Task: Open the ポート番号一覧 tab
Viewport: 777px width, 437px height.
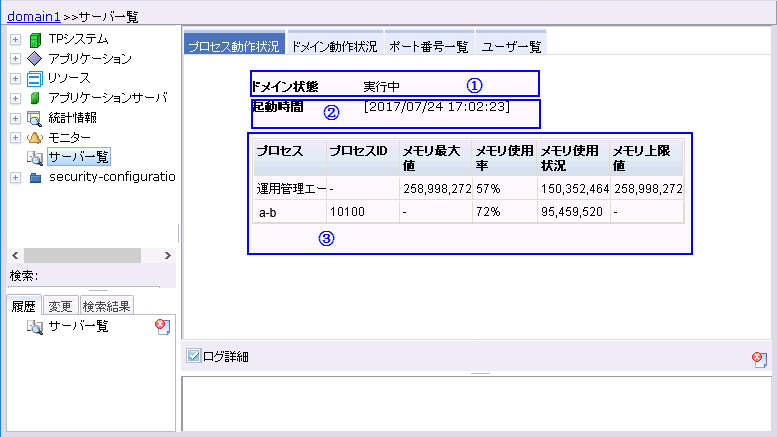Action: point(428,46)
